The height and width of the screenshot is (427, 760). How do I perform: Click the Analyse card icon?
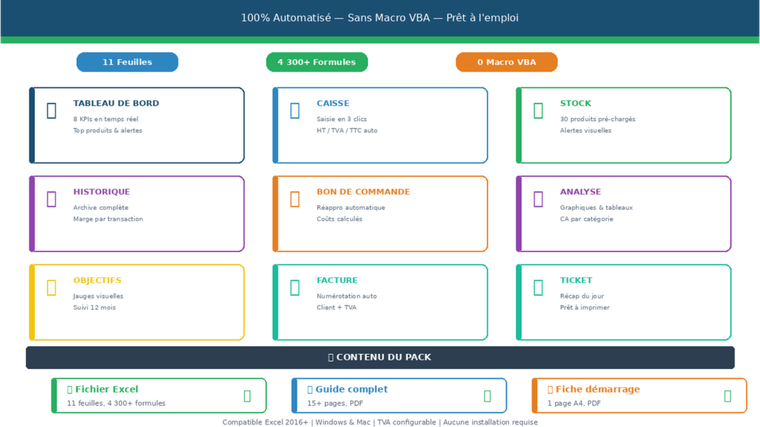tap(538, 199)
